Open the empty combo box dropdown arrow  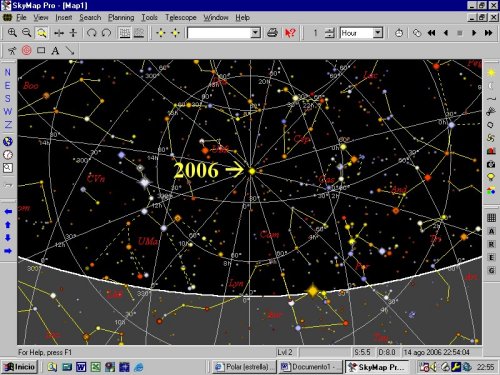(255, 33)
